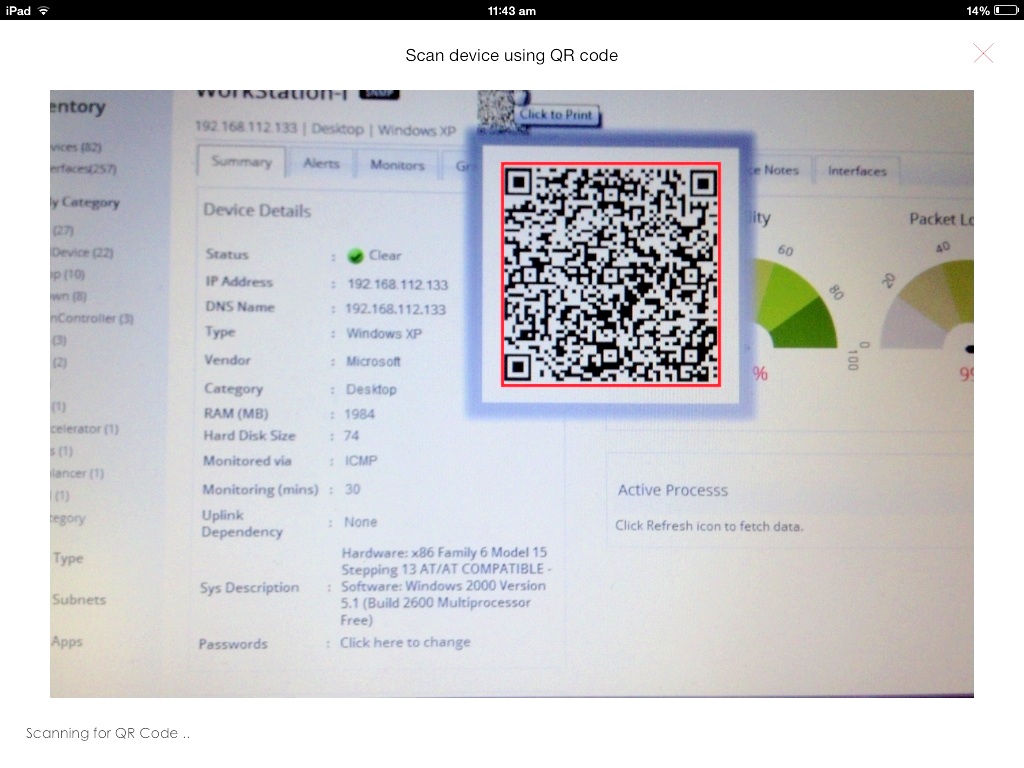The width and height of the screenshot is (1024, 768).
Task: Click the IP Address value 192.168.112.133
Action: (x=398, y=285)
